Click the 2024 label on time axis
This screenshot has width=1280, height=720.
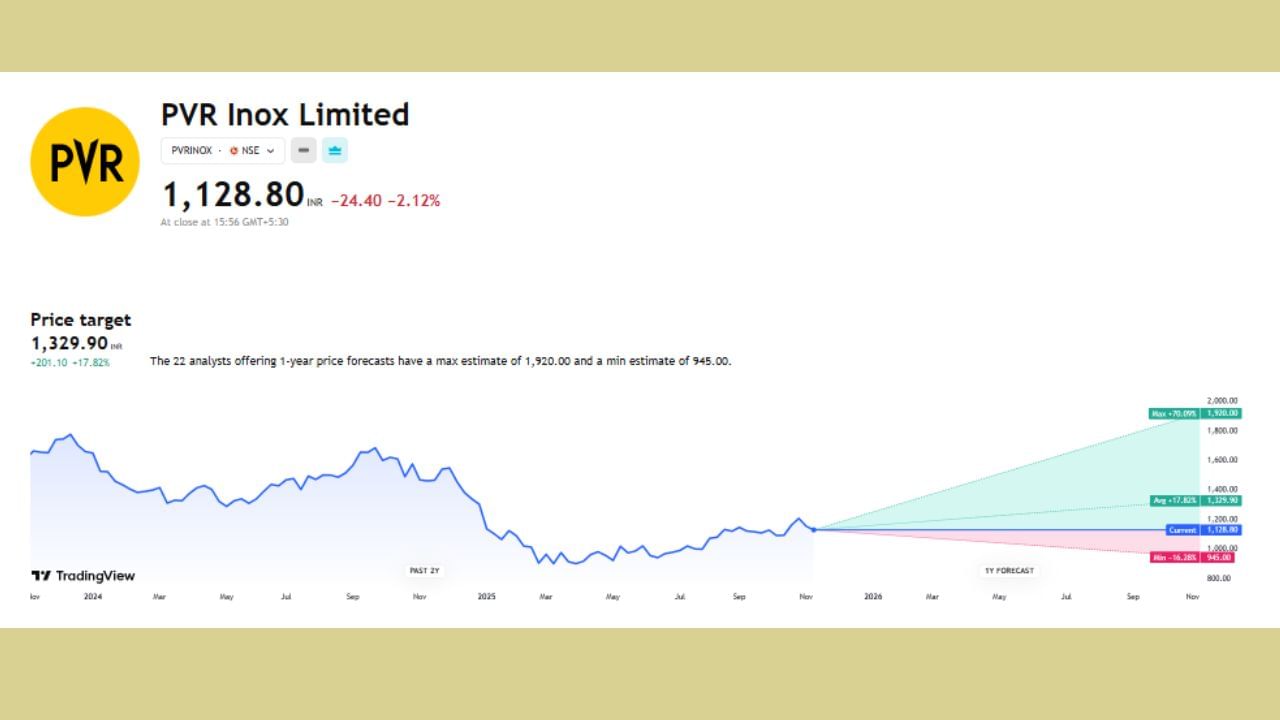[93, 597]
